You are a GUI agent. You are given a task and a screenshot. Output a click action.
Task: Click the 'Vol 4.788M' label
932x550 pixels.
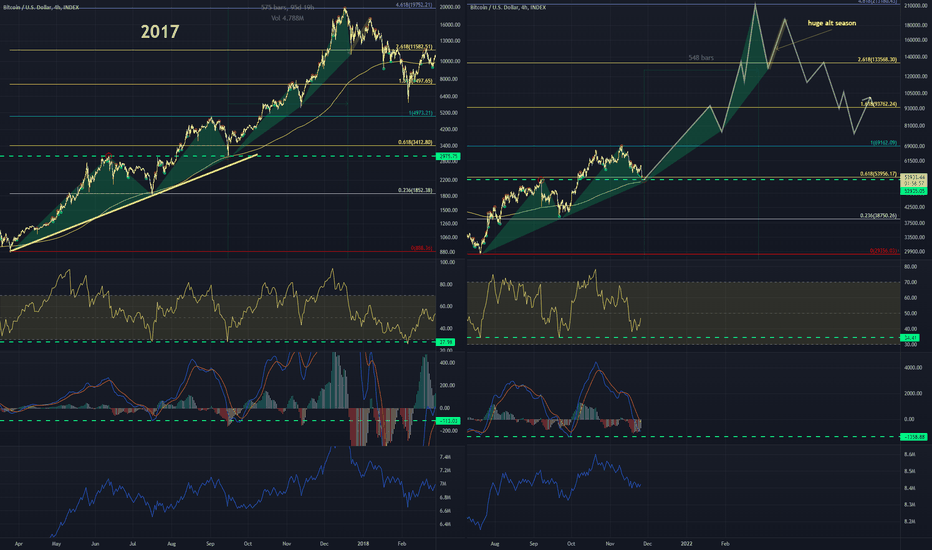click(288, 18)
